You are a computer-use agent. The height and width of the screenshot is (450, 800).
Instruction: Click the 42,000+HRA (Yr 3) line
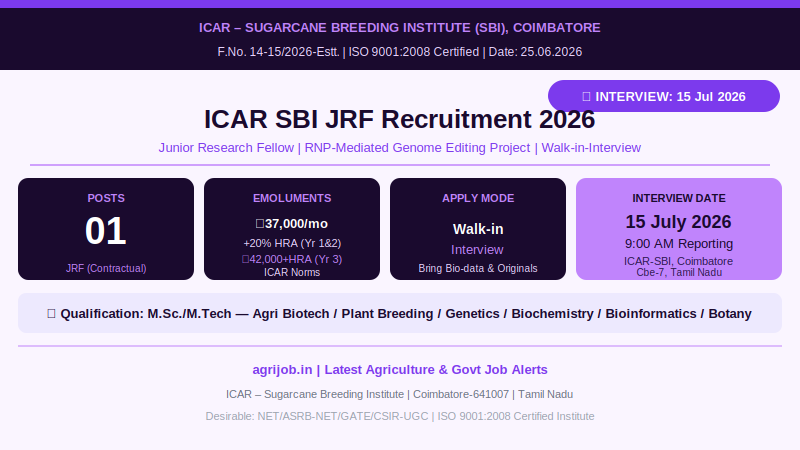[x=292, y=259]
